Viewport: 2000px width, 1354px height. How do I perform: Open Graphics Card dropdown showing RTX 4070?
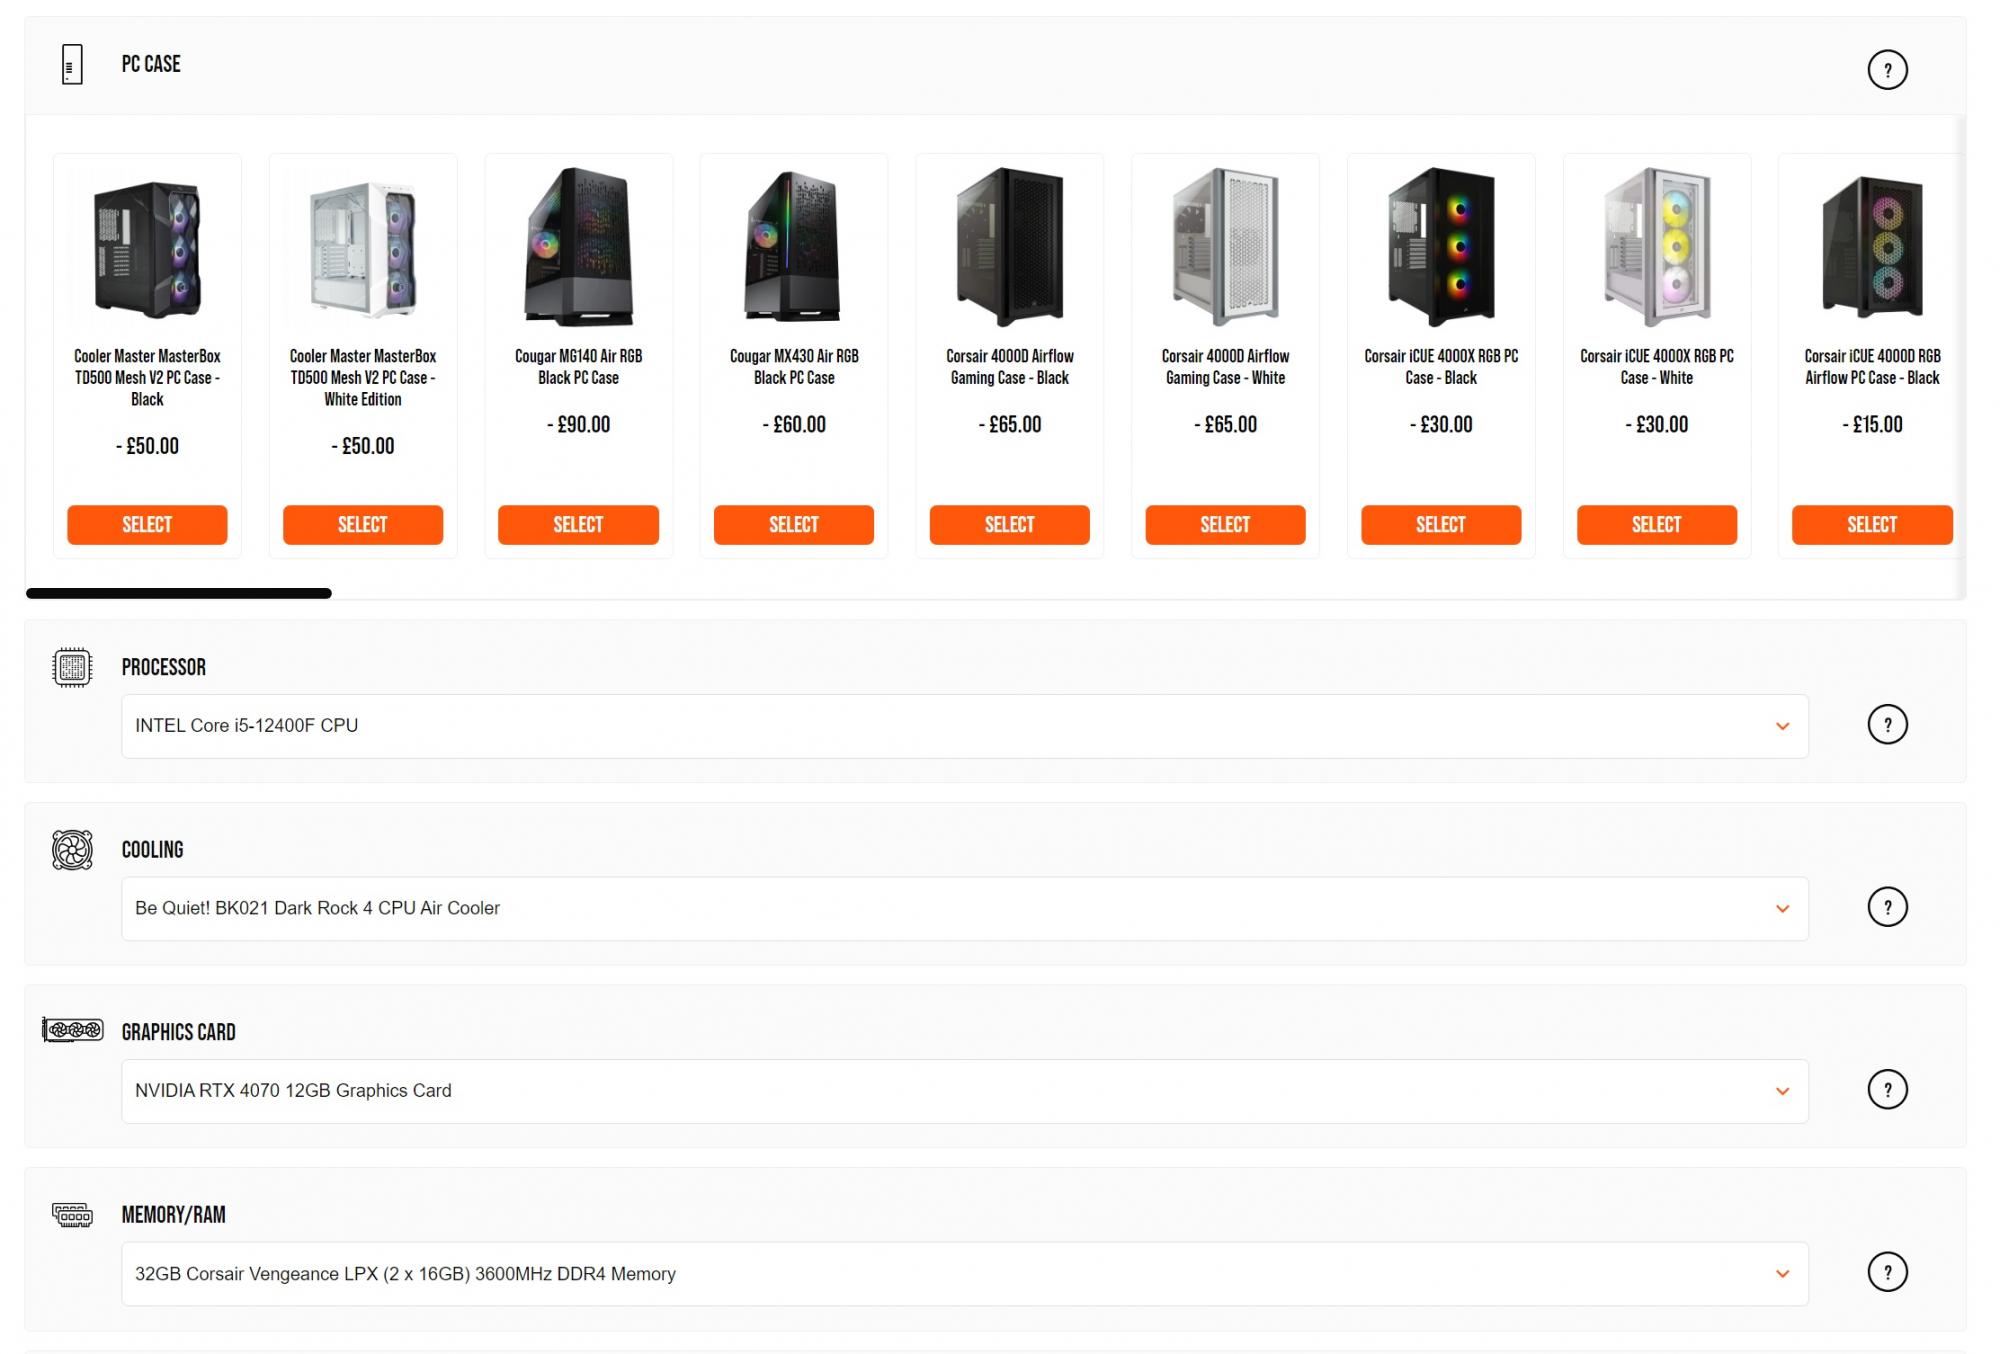tap(965, 1091)
